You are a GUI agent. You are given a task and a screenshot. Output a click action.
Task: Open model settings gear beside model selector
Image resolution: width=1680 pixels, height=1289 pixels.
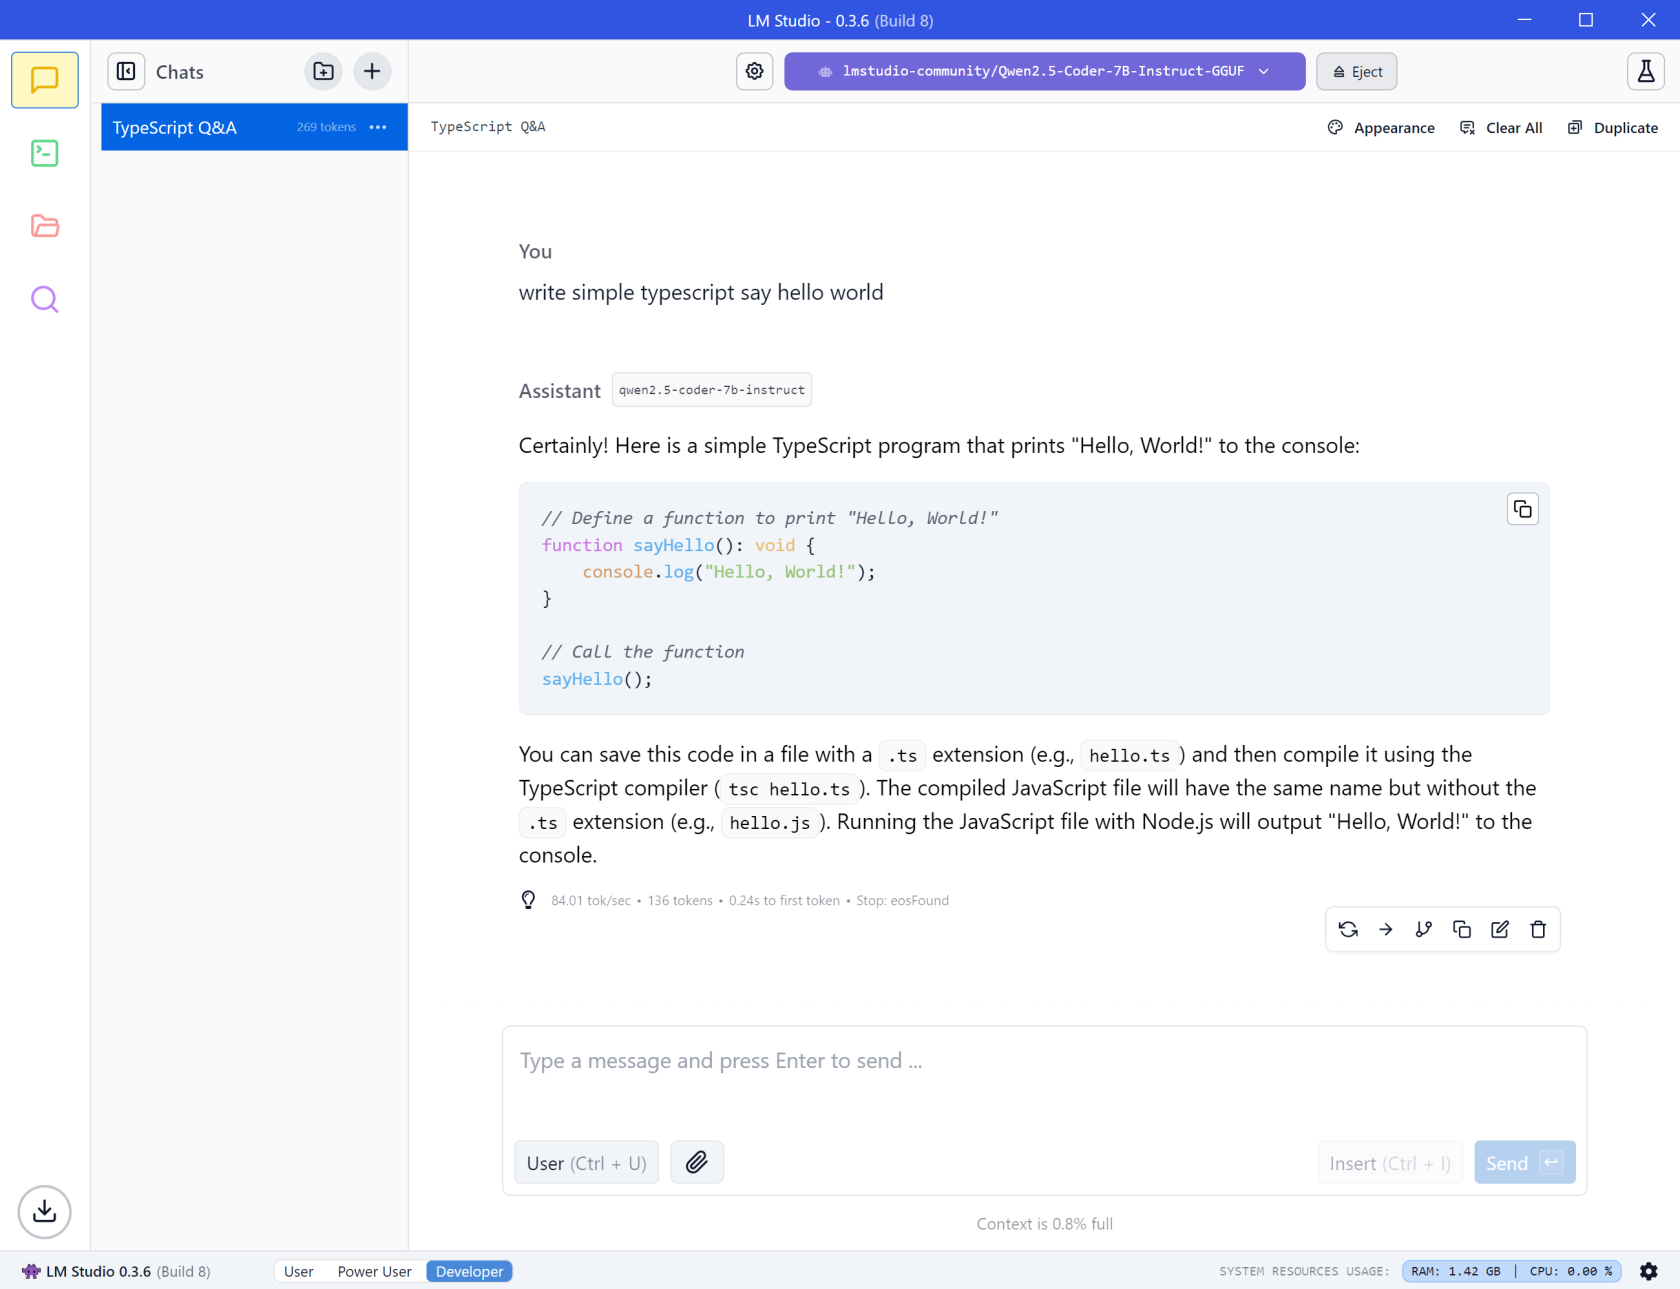[x=755, y=71]
